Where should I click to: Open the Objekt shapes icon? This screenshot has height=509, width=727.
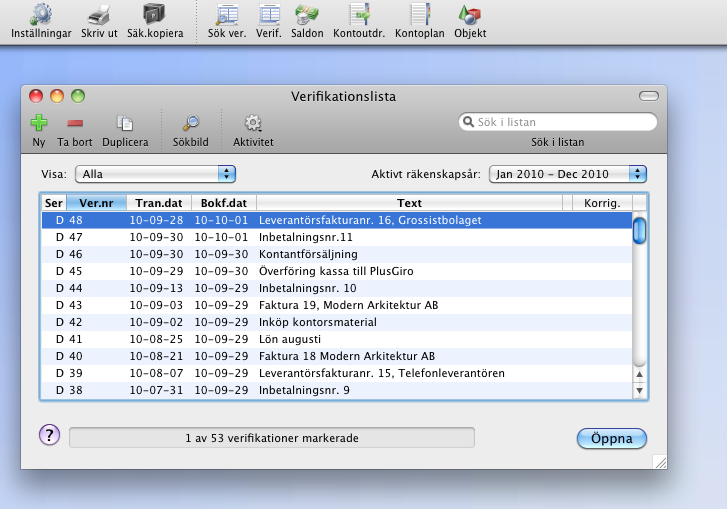[470, 14]
